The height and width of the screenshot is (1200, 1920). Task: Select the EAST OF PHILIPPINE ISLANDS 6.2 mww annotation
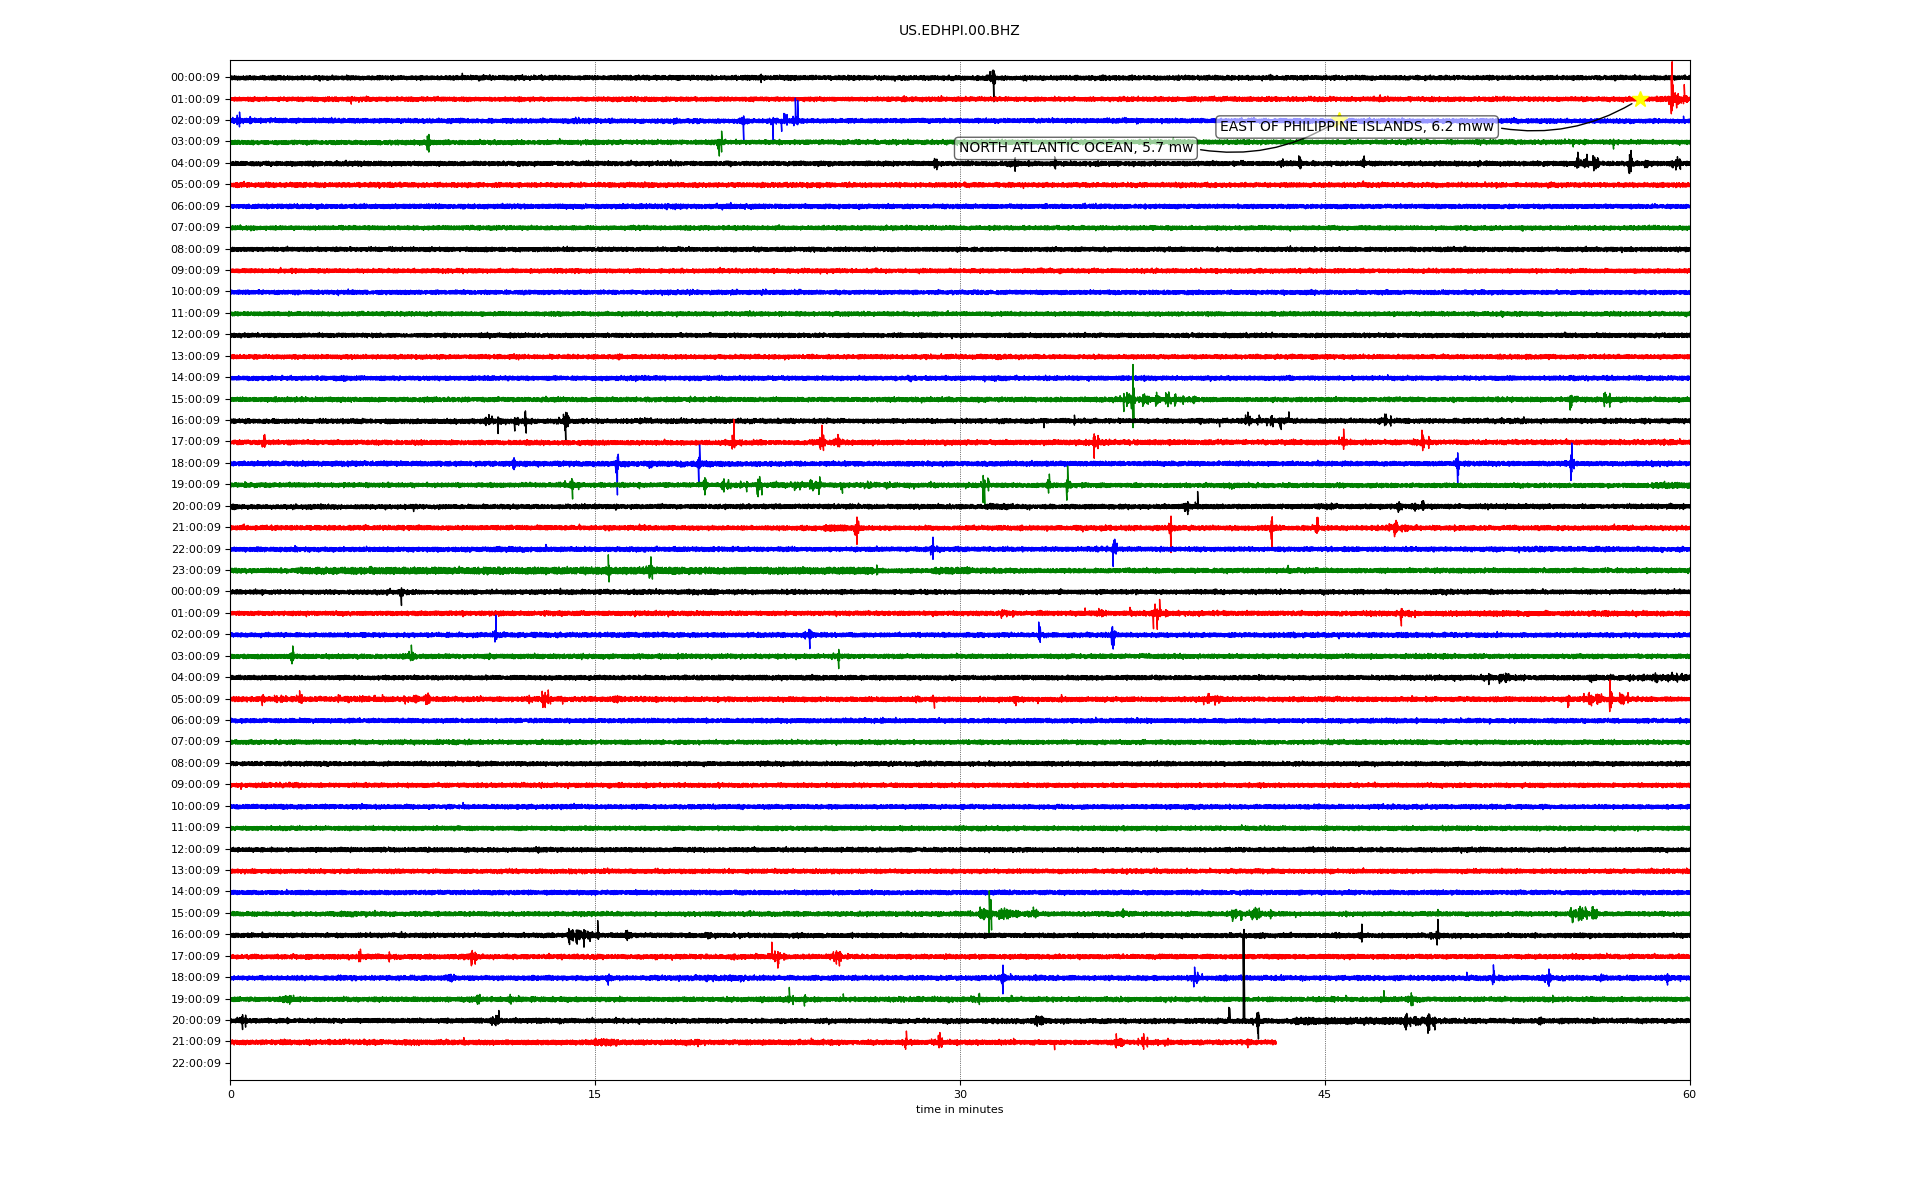click(x=1356, y=126)
